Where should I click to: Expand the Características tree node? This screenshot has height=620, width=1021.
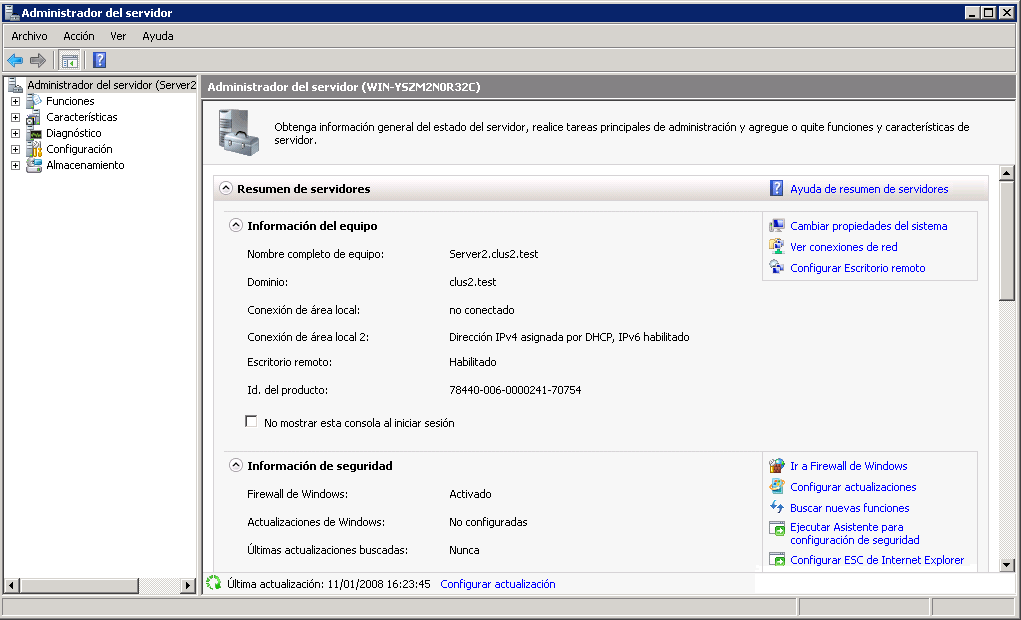[15, 117]
